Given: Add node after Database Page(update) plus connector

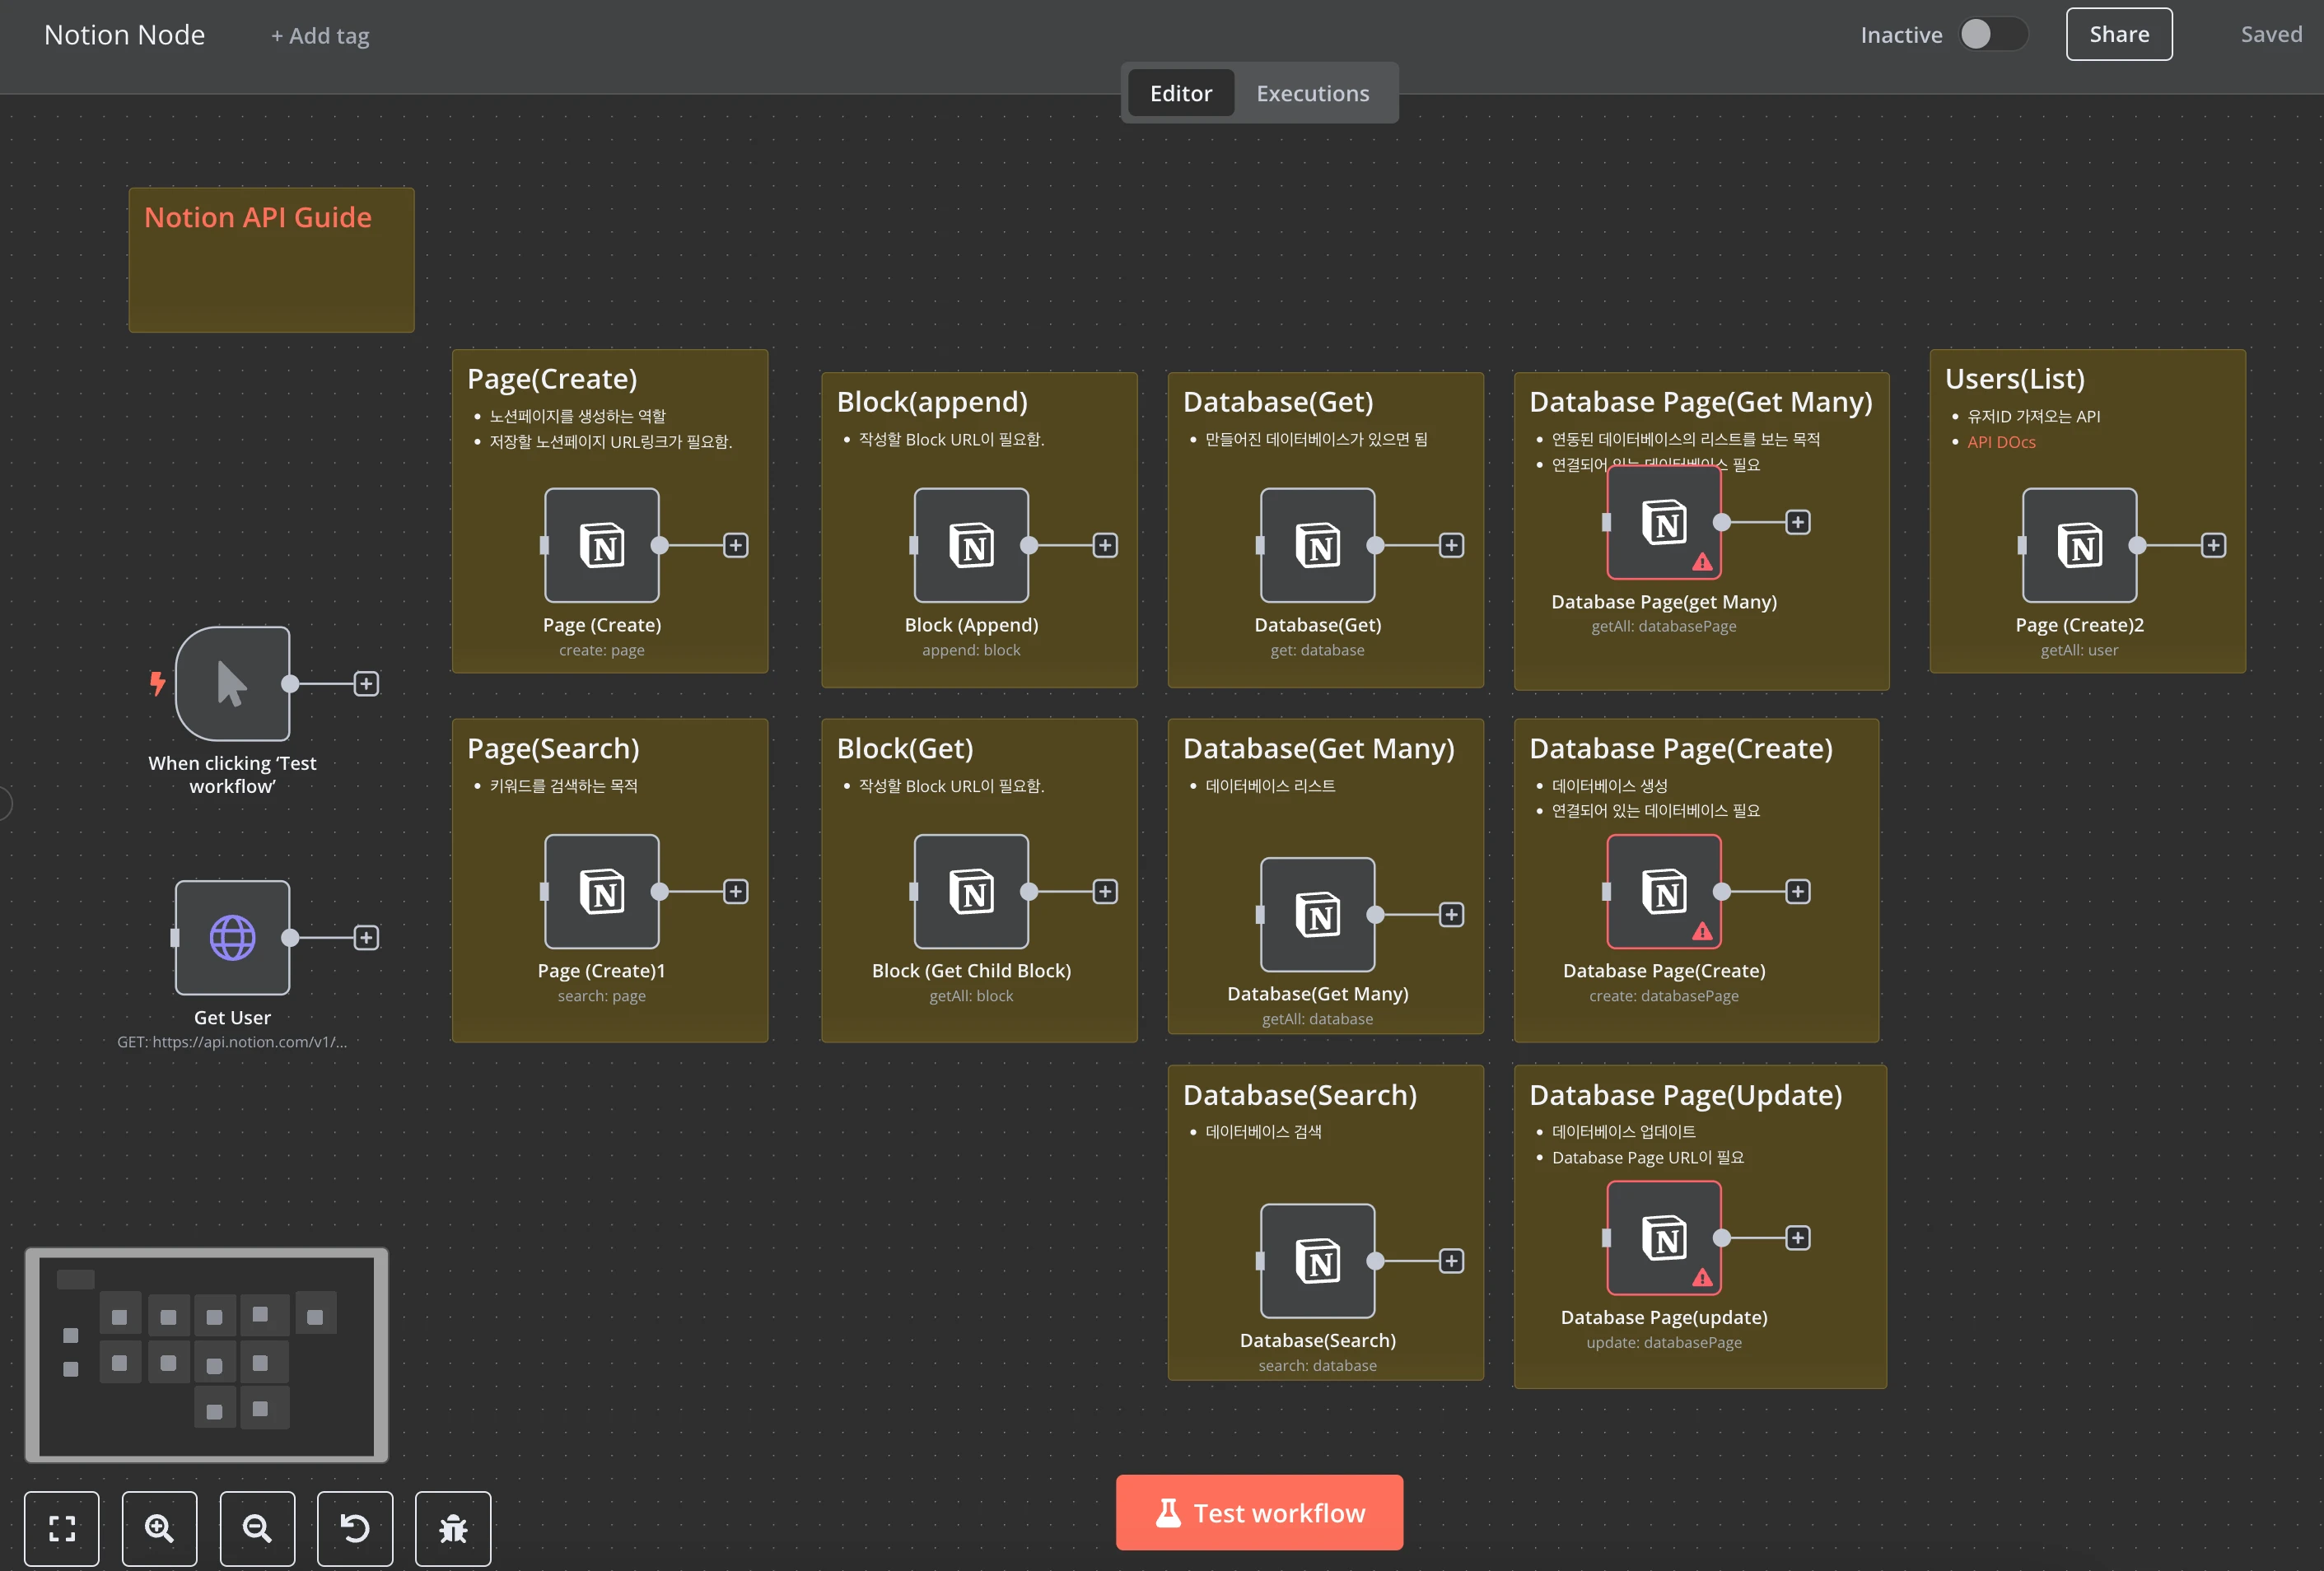Looking at the screenshot, I should [1798, 1237].
